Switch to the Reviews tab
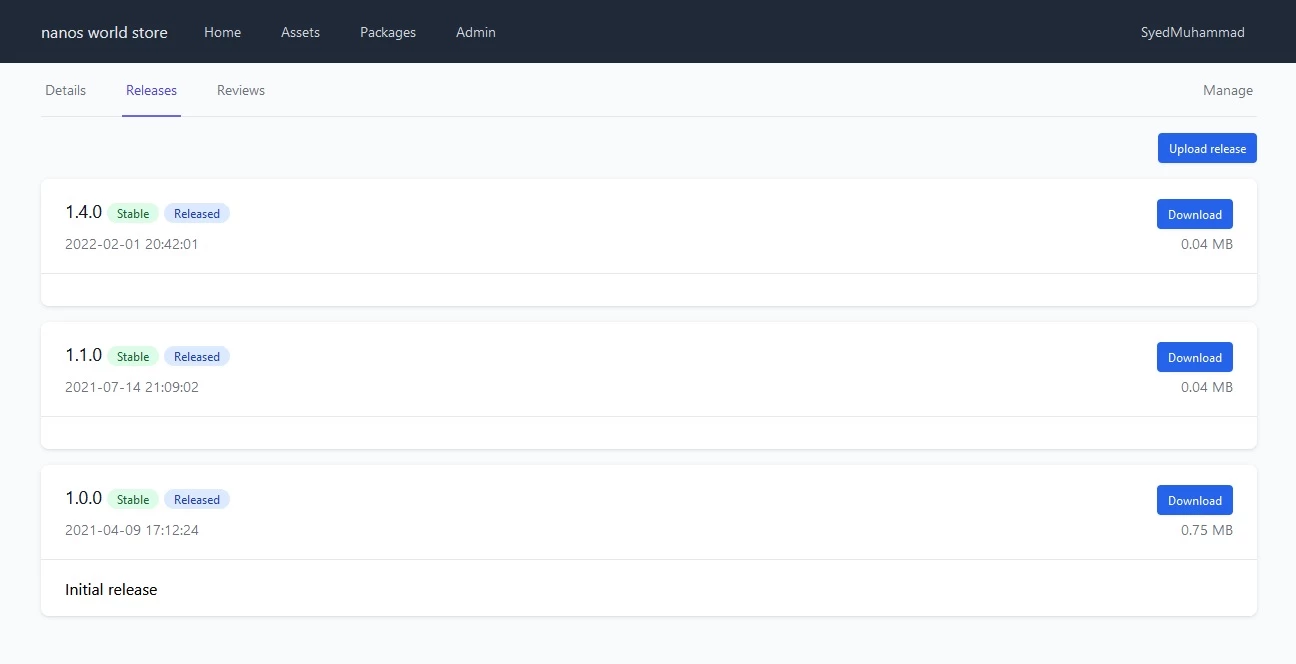This screenshot has width=1296, height=664. point(241,90)
